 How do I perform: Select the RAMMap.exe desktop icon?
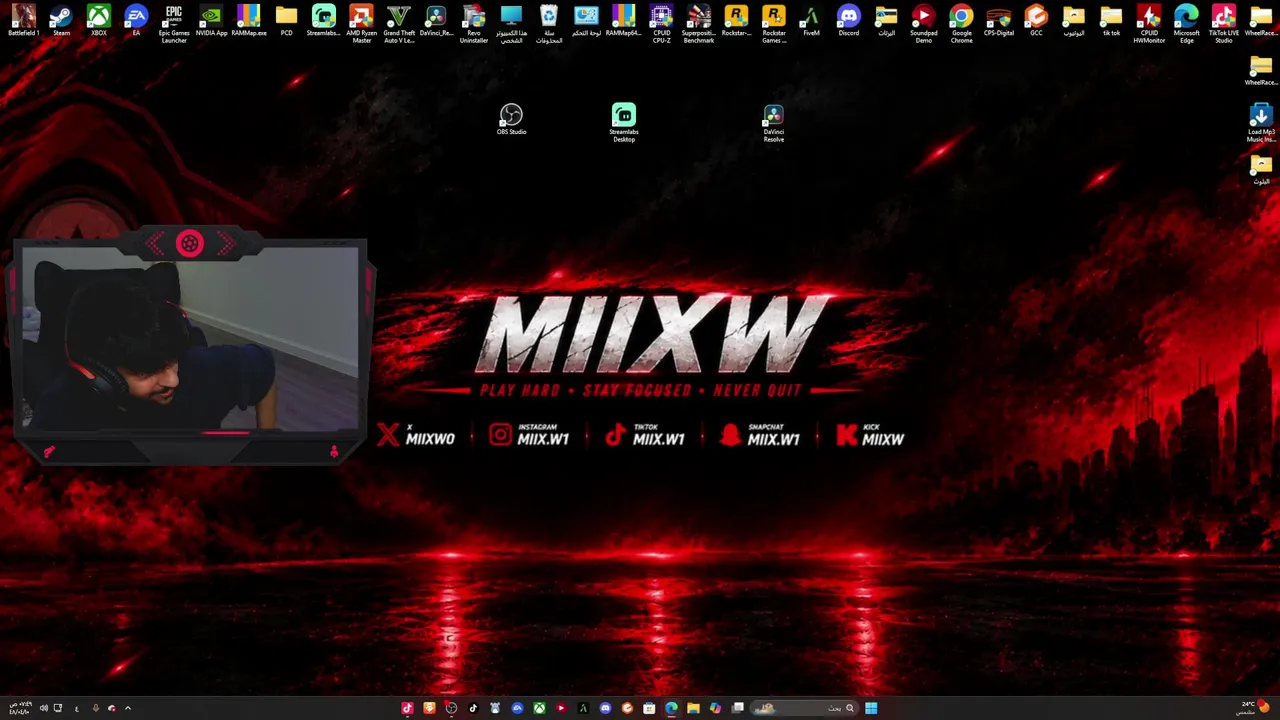[249, 21]
